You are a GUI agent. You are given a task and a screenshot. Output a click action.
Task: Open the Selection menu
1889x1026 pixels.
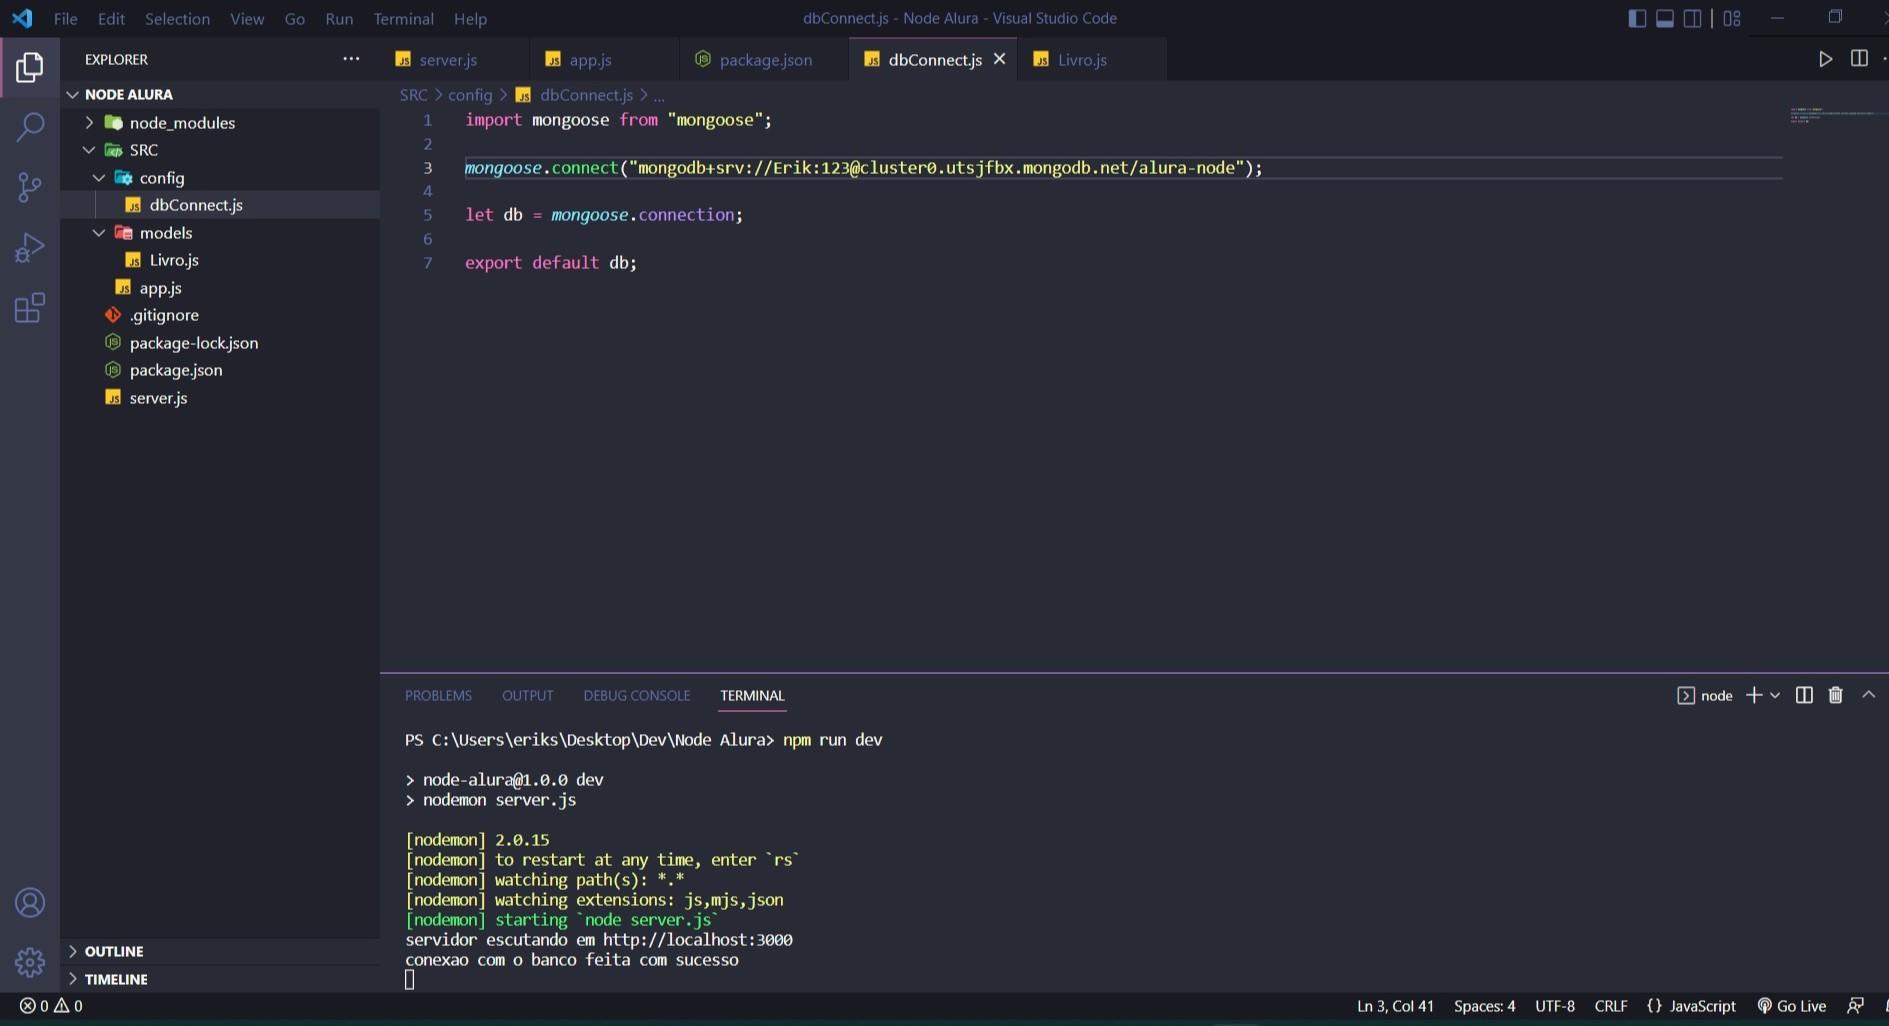[x=177, y=18]
